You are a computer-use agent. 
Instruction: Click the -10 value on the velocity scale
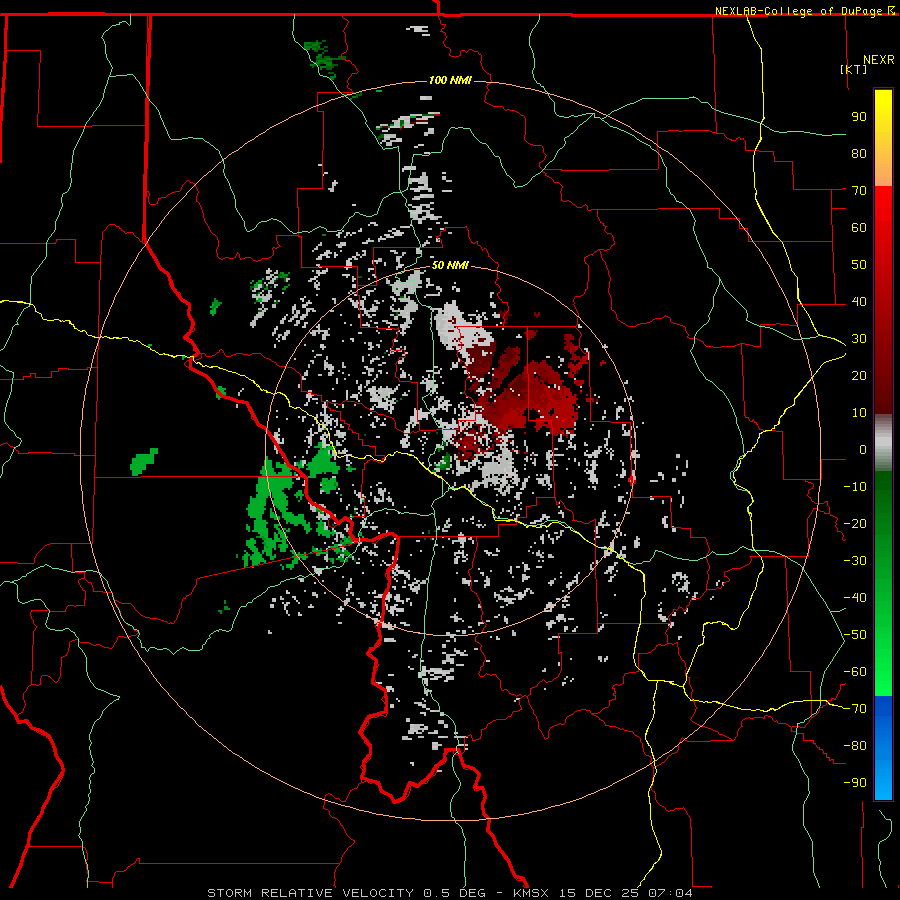tap(855, 487)
